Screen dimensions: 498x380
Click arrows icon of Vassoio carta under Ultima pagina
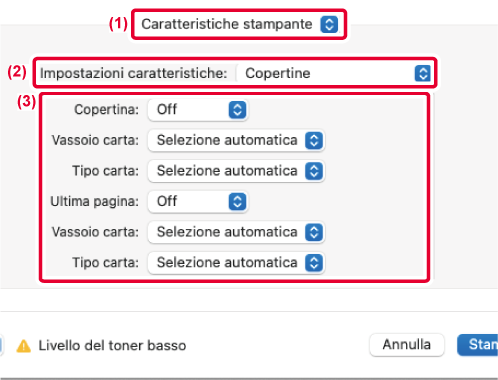pos(314,232)
